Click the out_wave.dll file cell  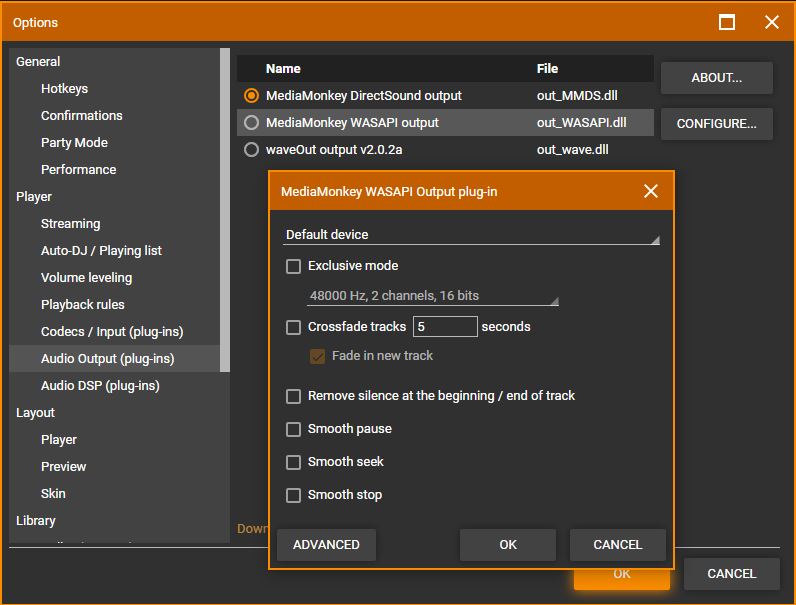pos(573,150)
